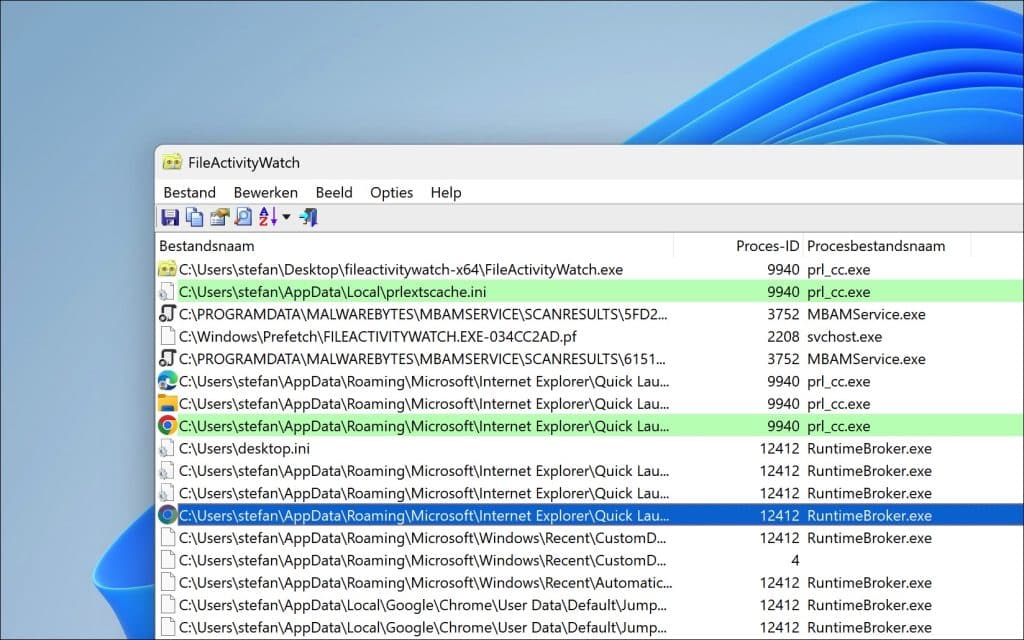
Task: Click the folder icon in the Quick Launch row
Action: [x=167, y=404]
